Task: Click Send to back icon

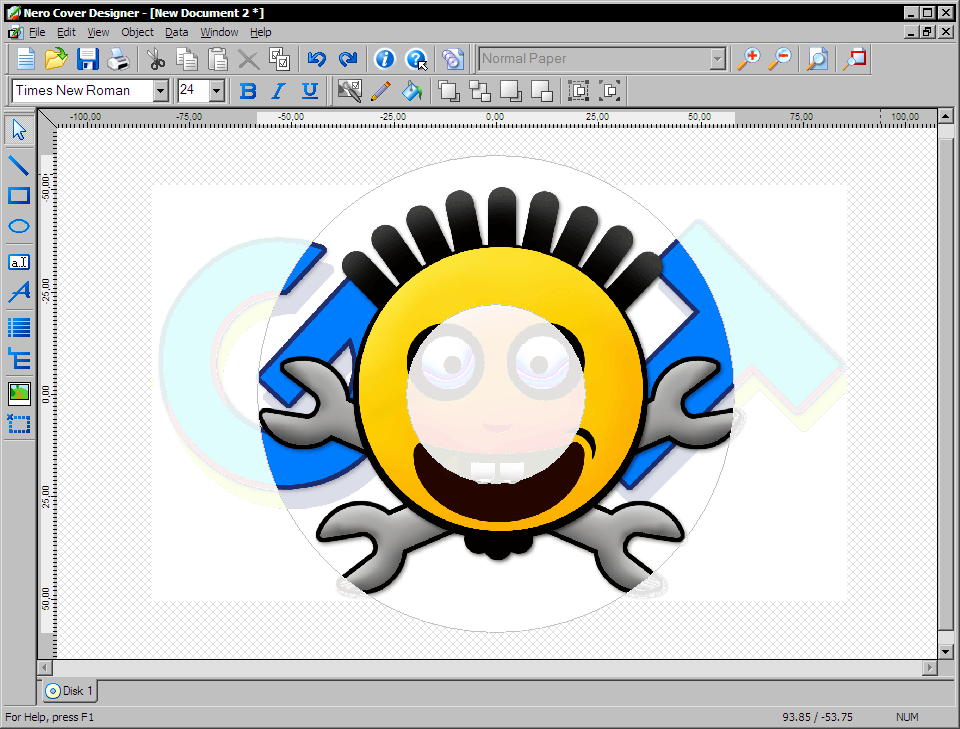Action: [542, 91]
